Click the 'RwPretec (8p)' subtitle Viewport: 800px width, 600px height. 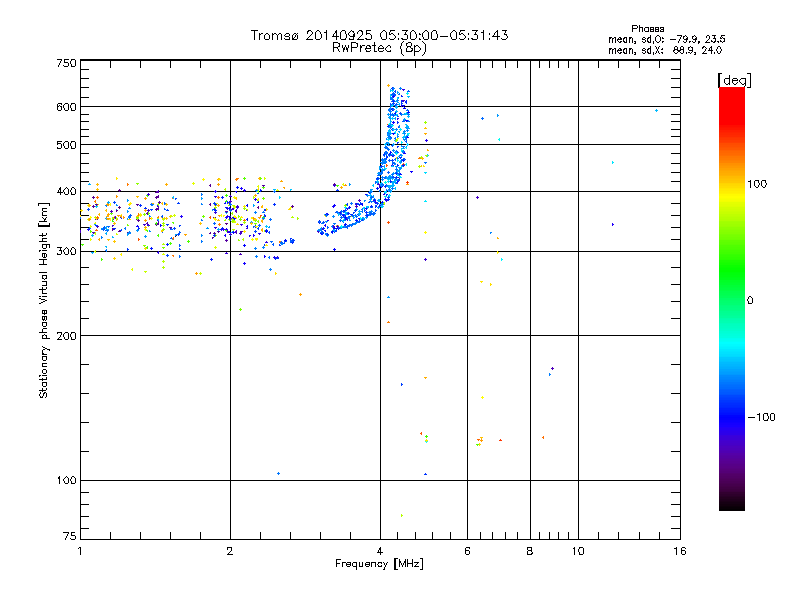(379, 48)
